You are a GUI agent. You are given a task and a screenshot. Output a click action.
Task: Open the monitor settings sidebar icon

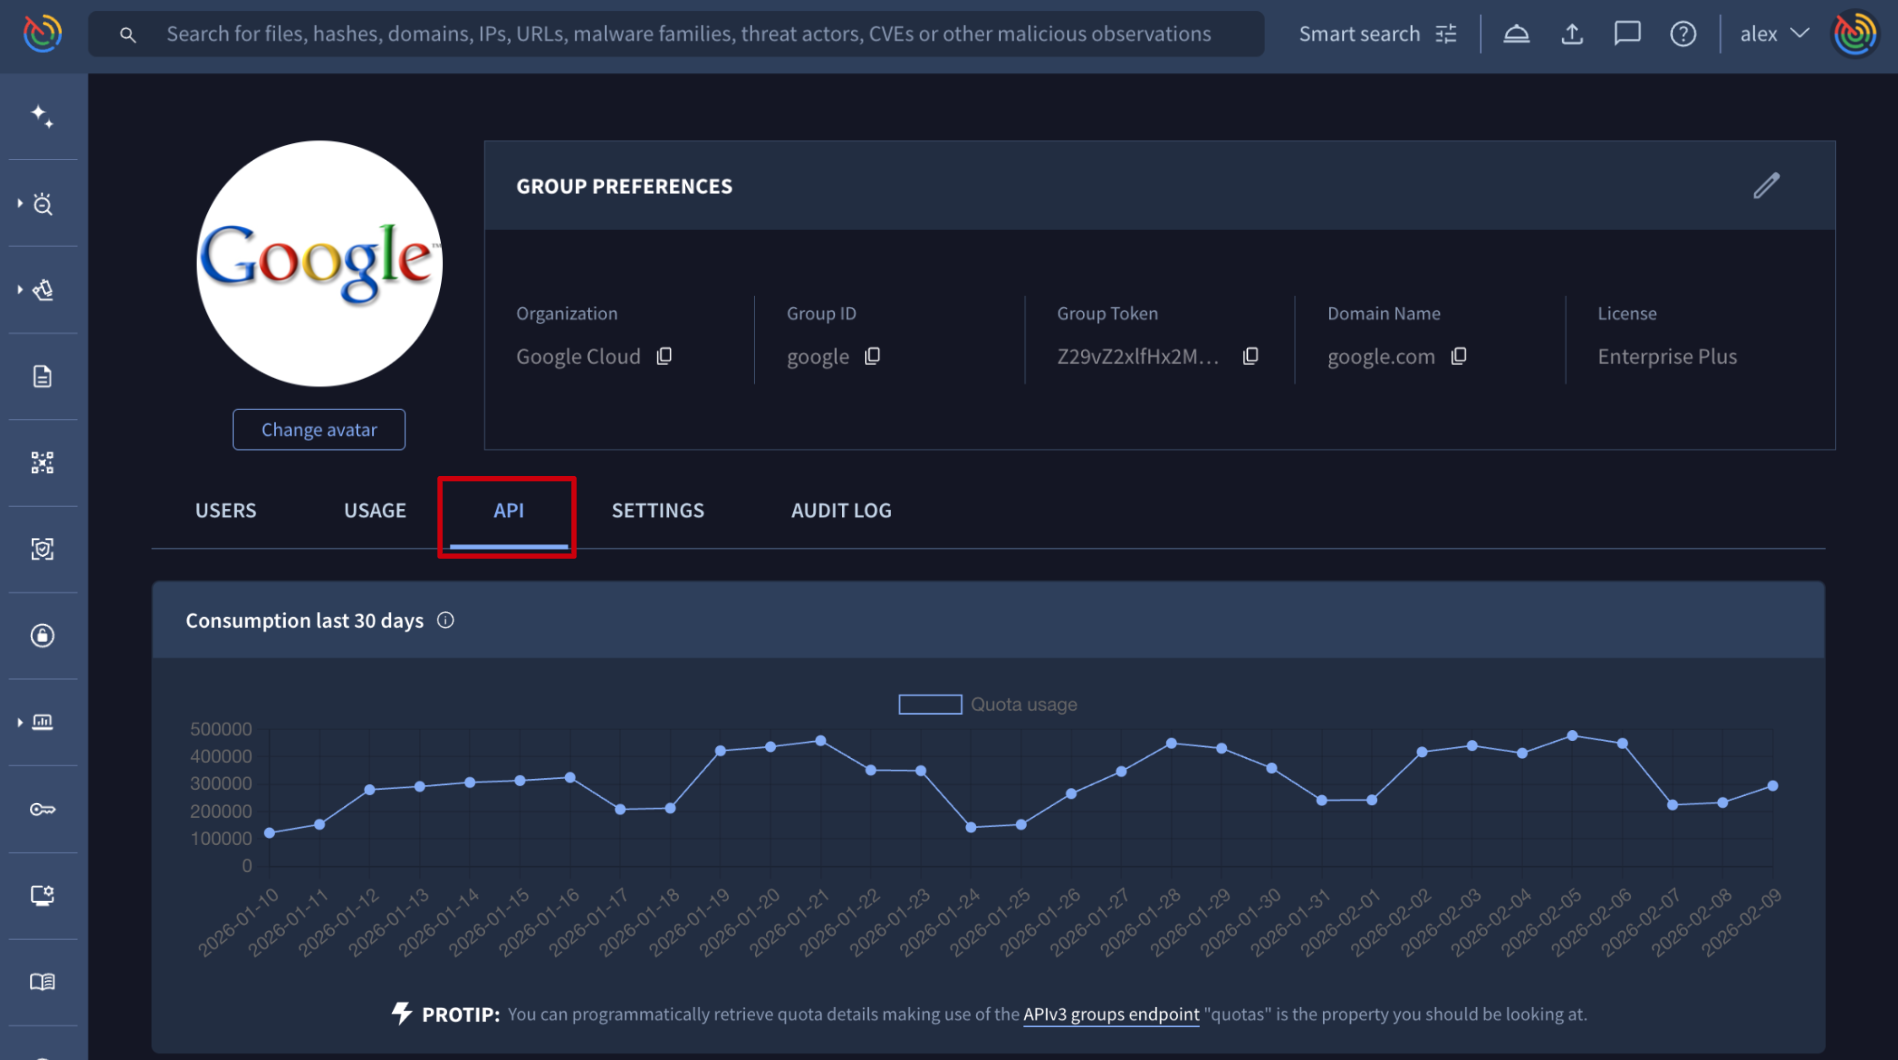coord(42,896)
